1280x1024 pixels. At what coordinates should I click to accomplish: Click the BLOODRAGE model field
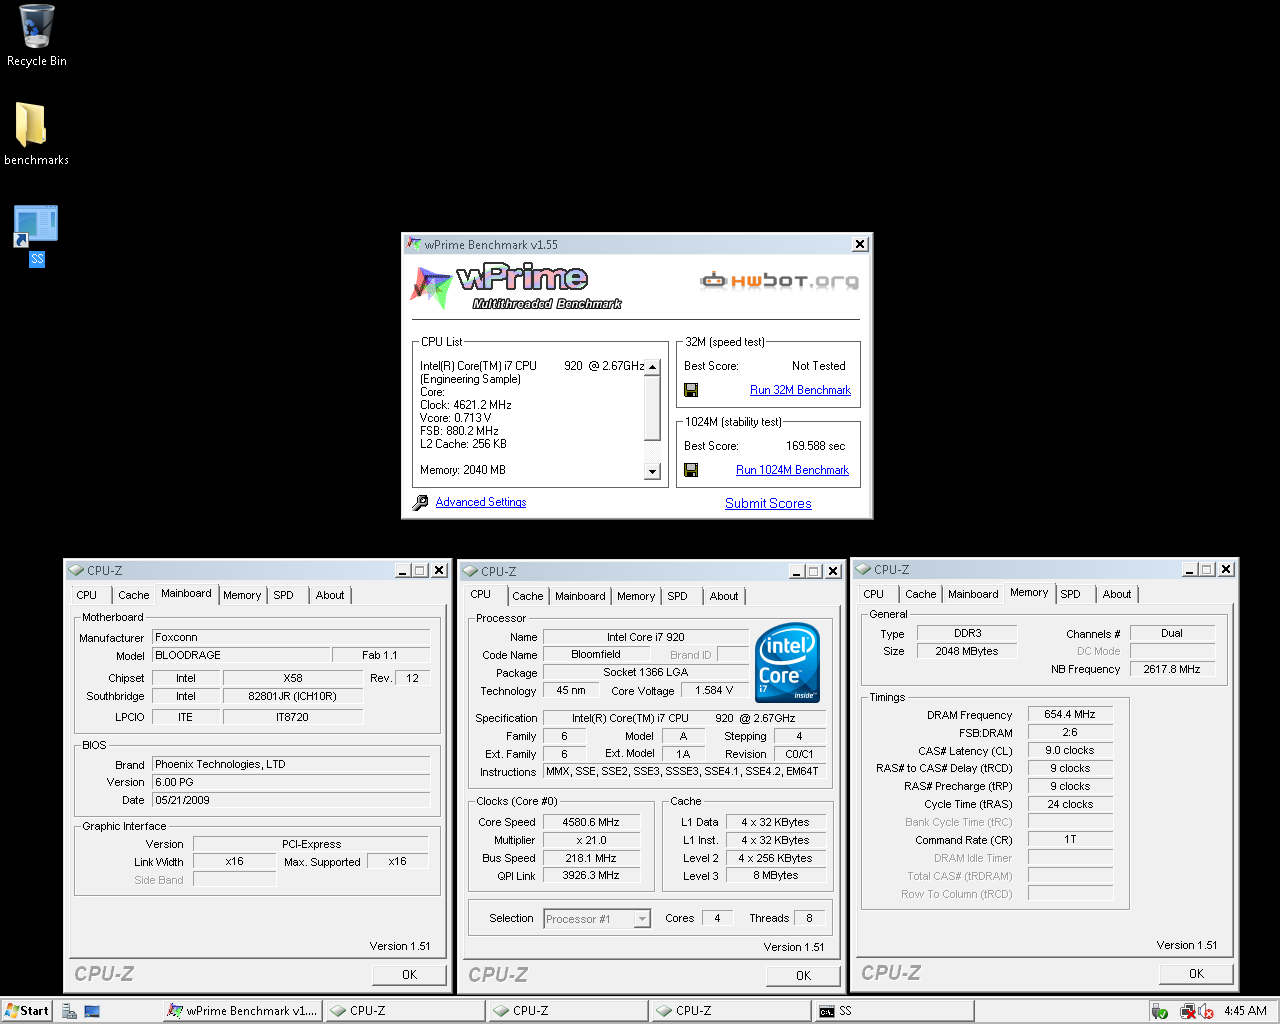click(x=241, y=655)
